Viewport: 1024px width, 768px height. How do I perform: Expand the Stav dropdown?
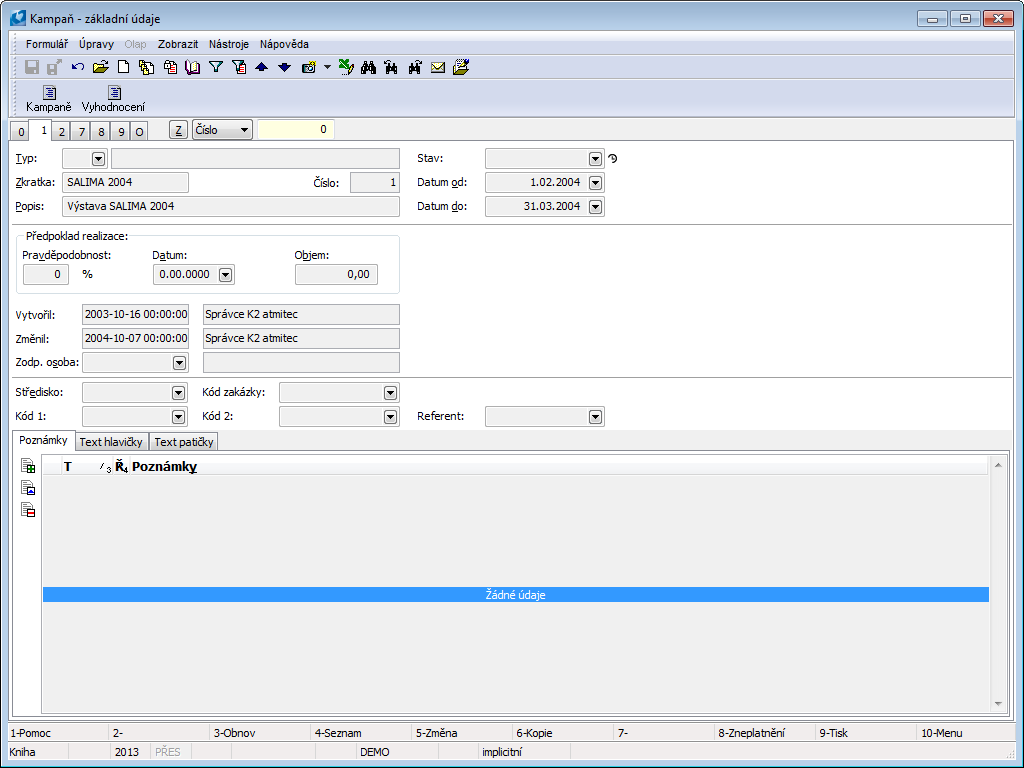pos(596,158)
